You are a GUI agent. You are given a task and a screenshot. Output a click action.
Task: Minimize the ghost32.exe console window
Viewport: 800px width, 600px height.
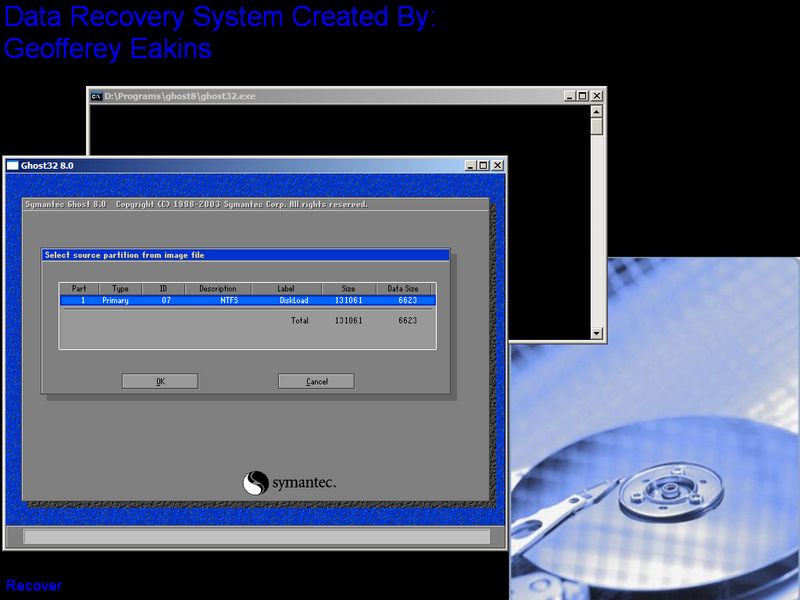(x=570, y=96)
